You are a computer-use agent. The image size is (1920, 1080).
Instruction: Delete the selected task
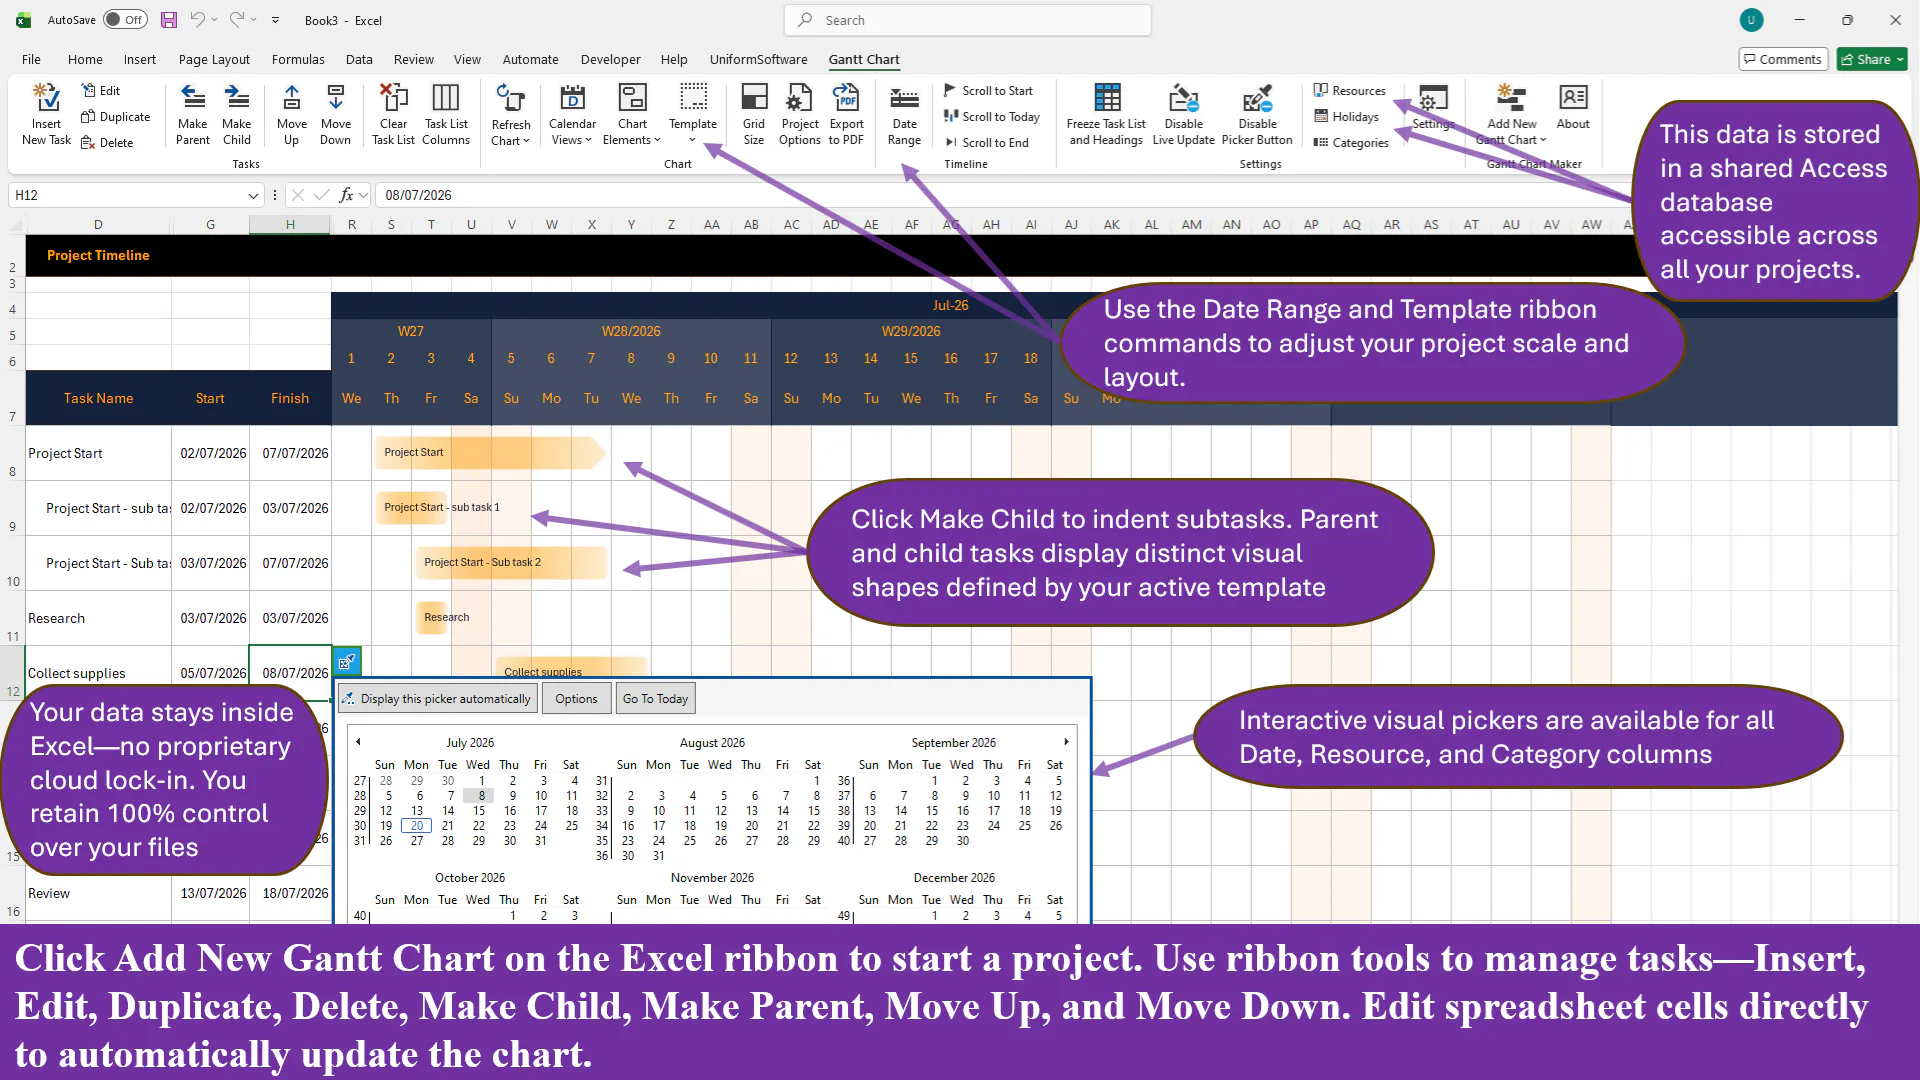click(x=107, y=142)
